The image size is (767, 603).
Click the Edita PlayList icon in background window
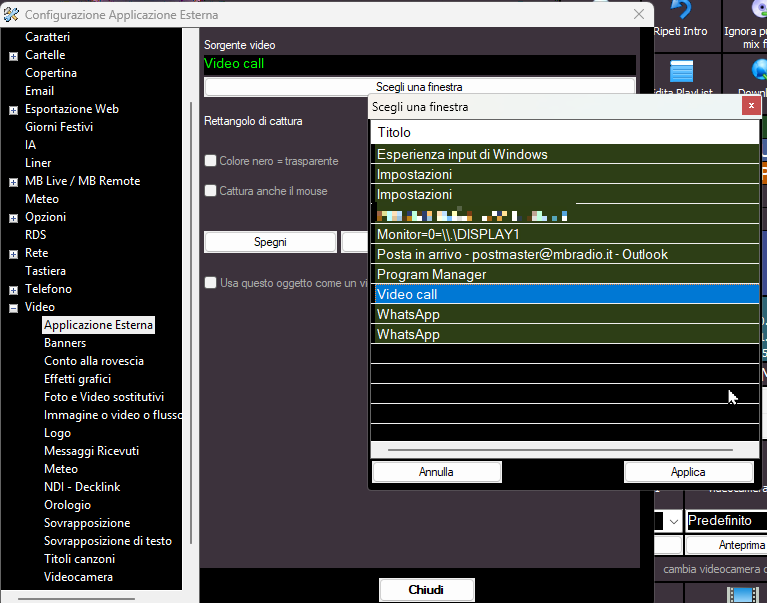[681, 71]
